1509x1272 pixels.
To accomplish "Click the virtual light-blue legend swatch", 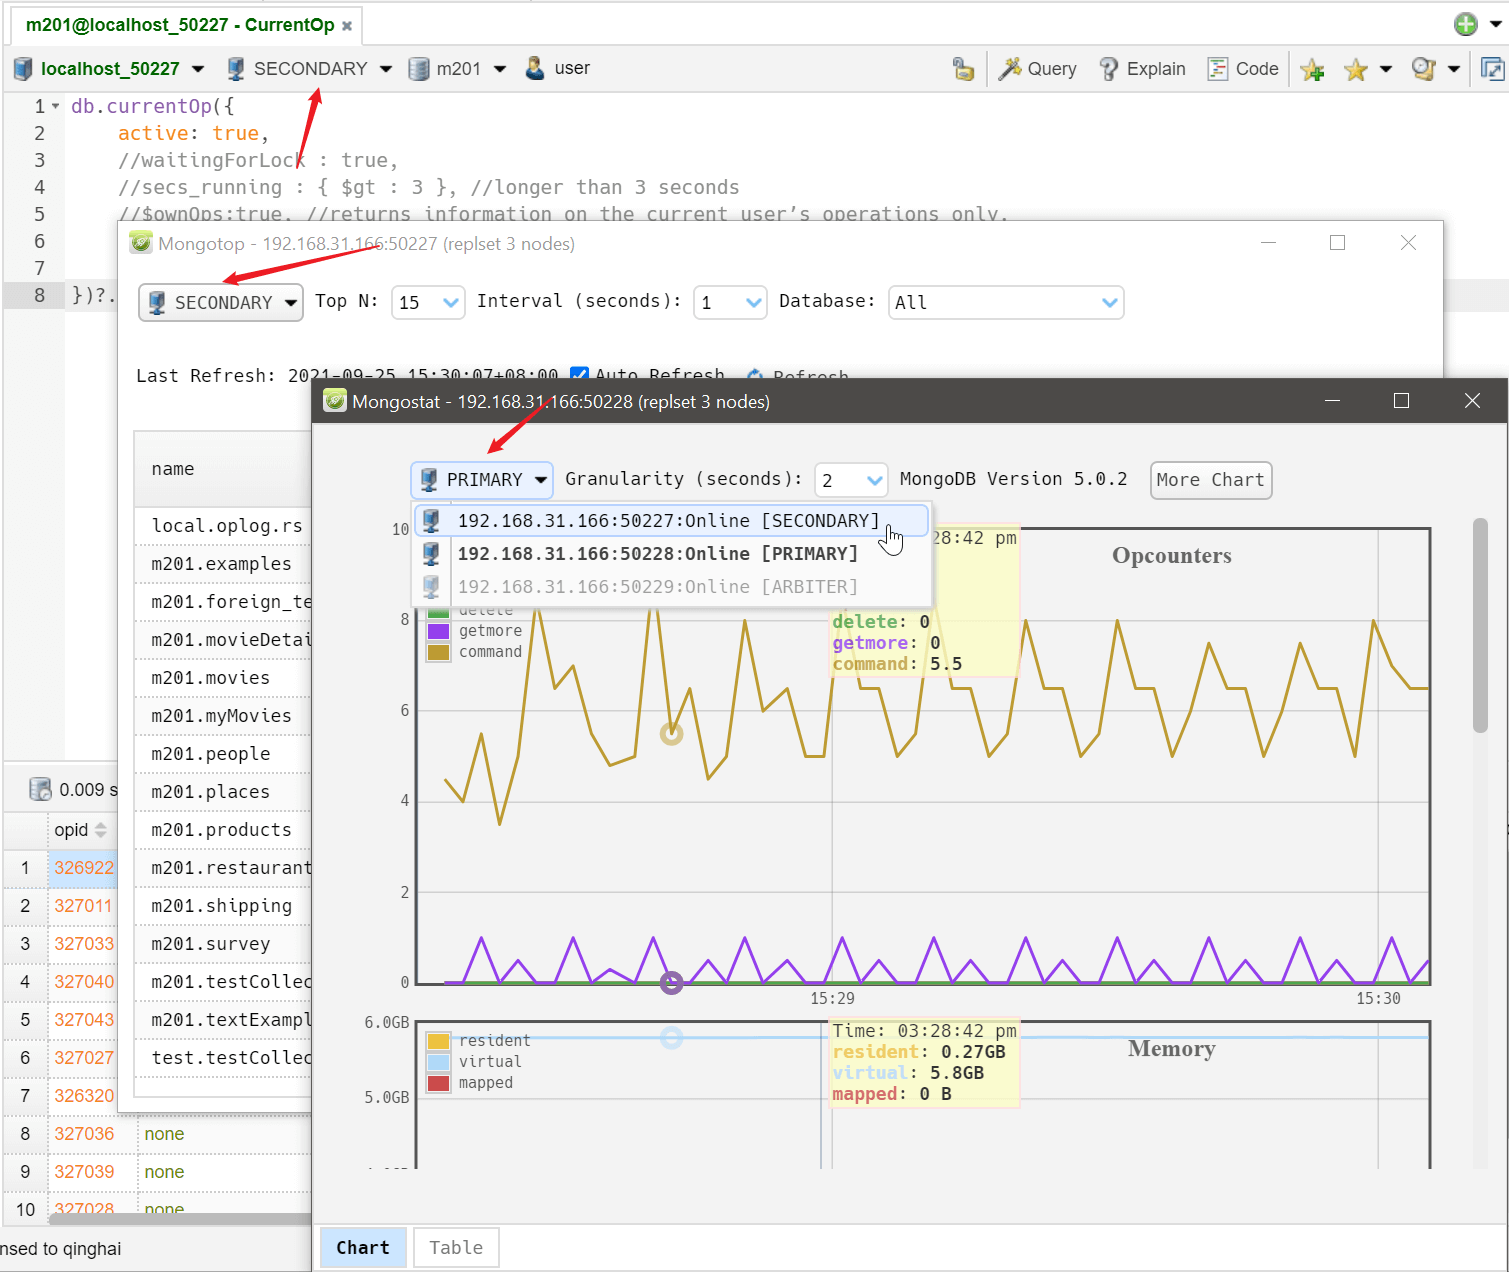I will pyautogui.click(x=438, y=1062).
